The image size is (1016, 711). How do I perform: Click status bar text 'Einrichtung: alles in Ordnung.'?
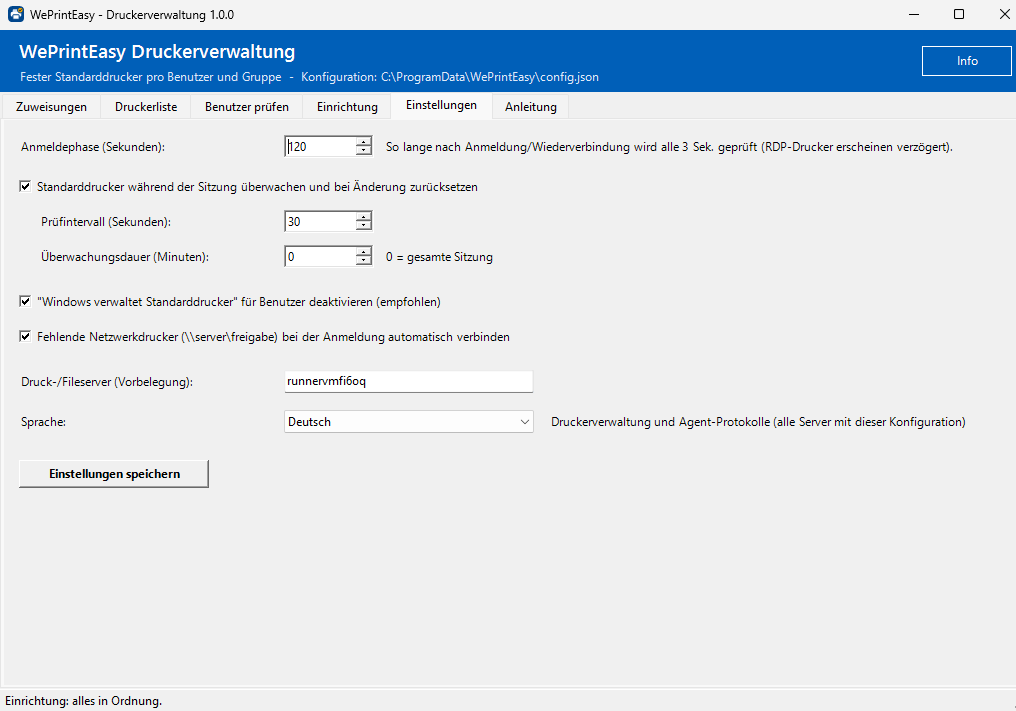click(x=84, y=701)
